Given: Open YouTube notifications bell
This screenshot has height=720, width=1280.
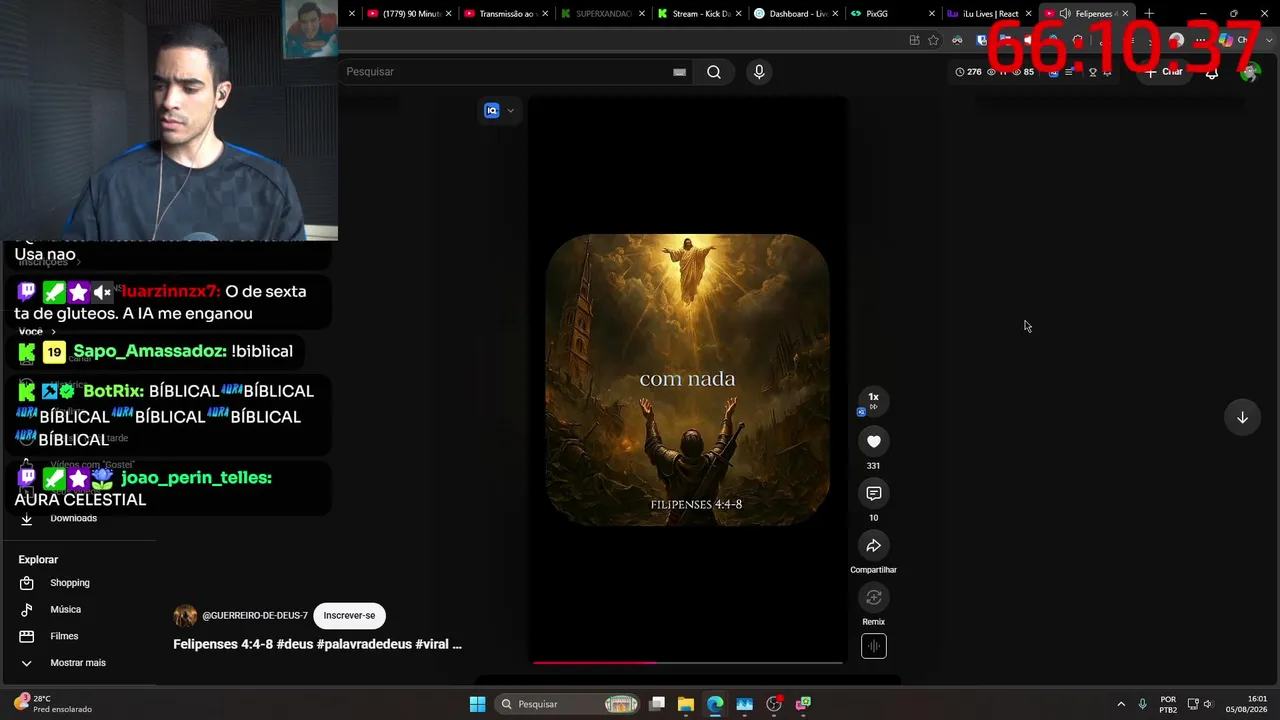Looking at the screenshot, I should [x=1212, y=72].
